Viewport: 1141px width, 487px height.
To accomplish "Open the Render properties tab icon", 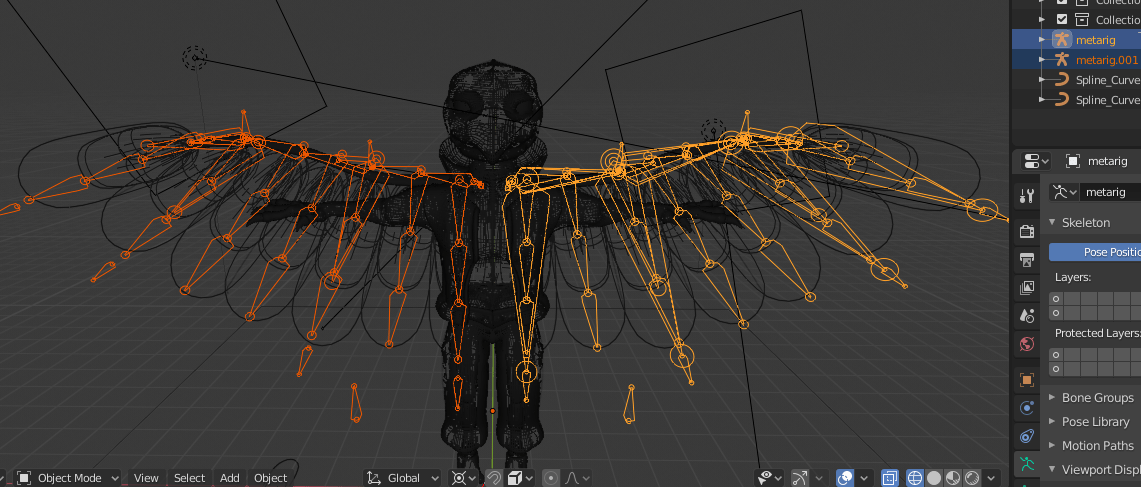I will (x=1027, y=231).
